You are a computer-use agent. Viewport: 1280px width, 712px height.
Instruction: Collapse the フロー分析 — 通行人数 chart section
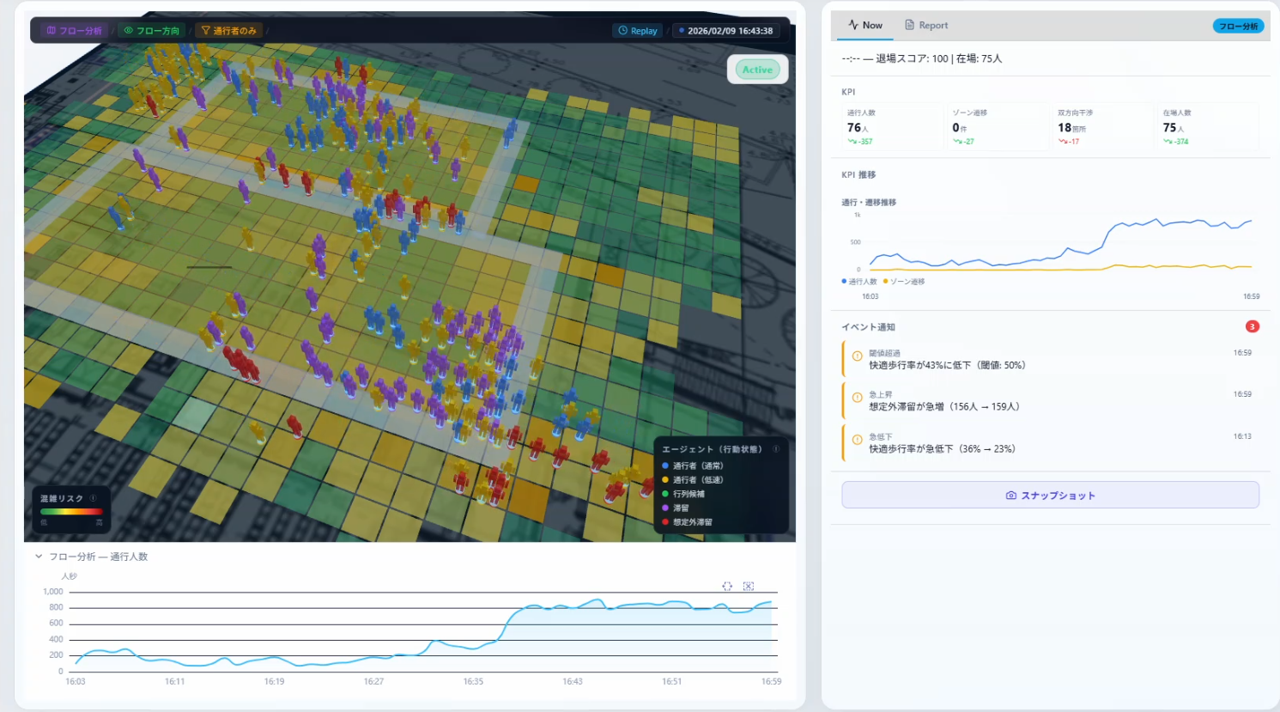point(39,557)
